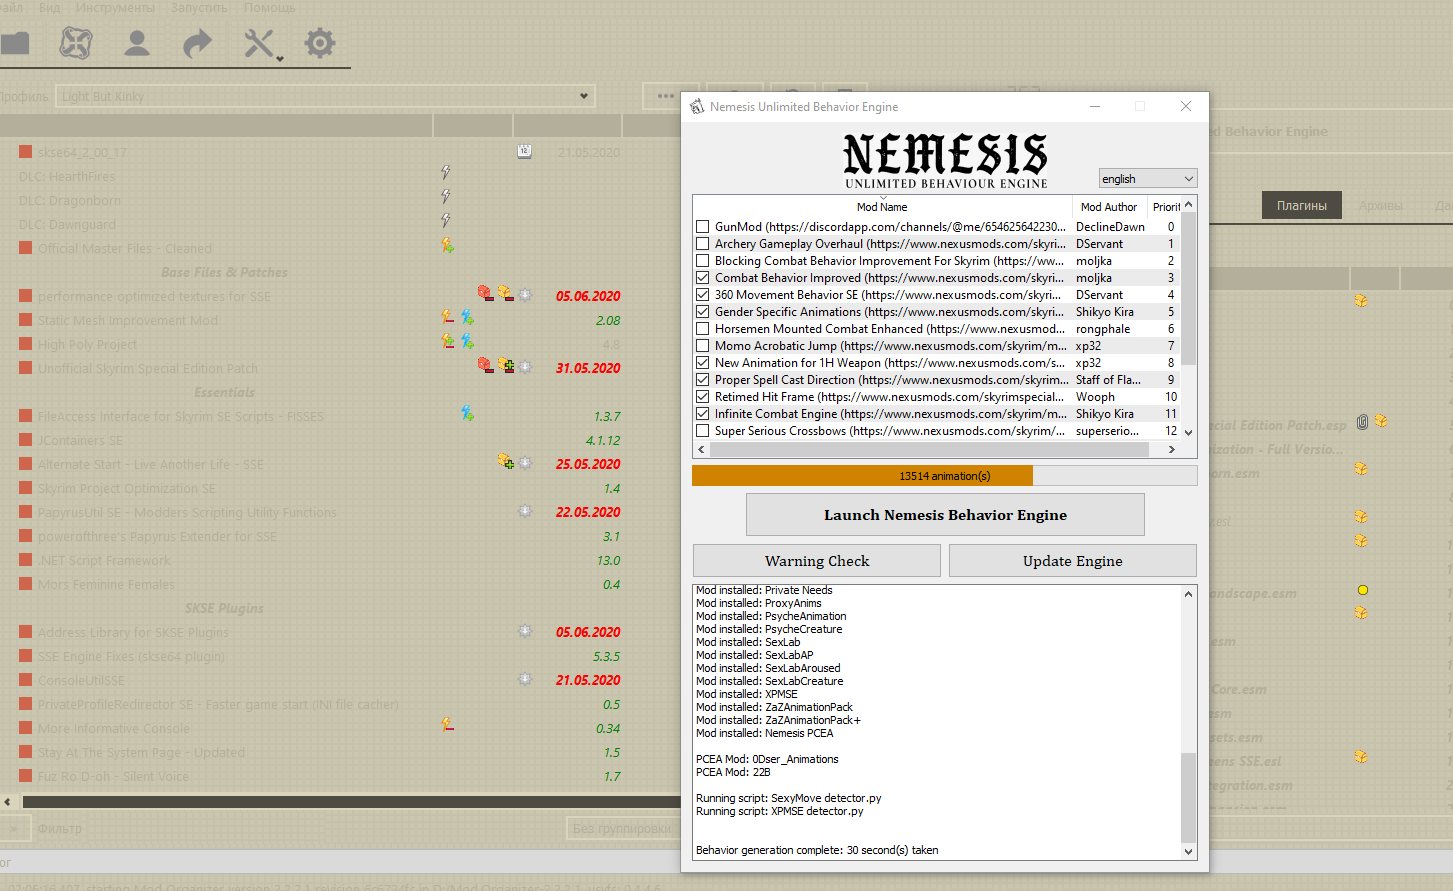Click the lightning flag in DLC: HearthFires row

point(446,173)
